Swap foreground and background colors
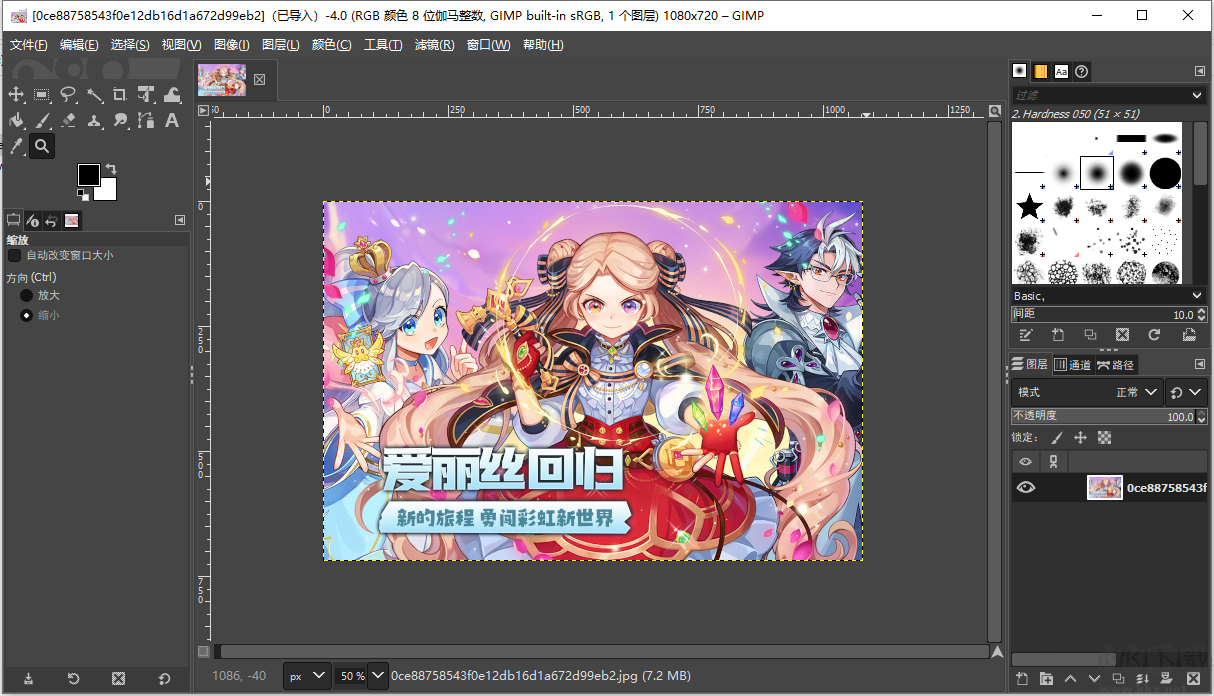The width and height of the screenshot is (1214, 696). [110, 166]
